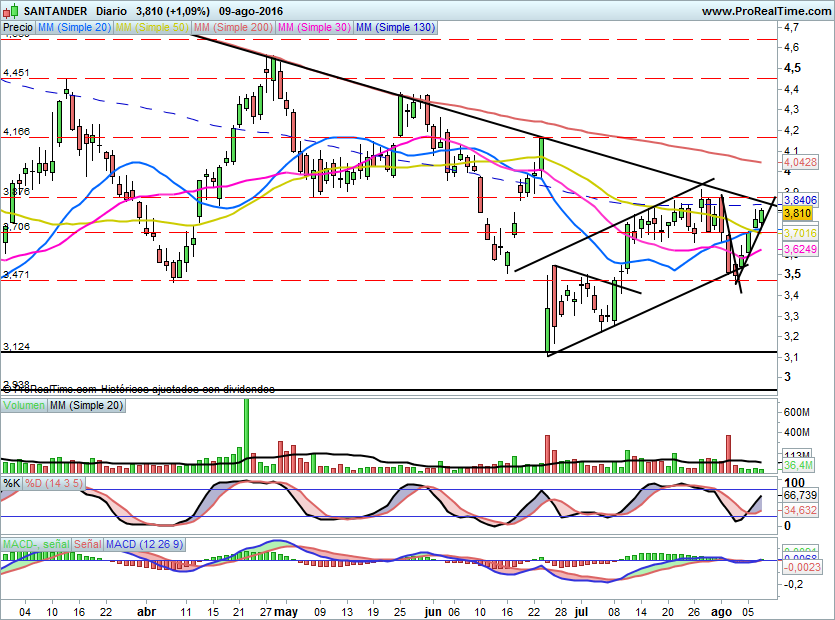The image size is (835, 620).
Task: Click the yellow 3,810 current price tag
Action: (797, 214)
